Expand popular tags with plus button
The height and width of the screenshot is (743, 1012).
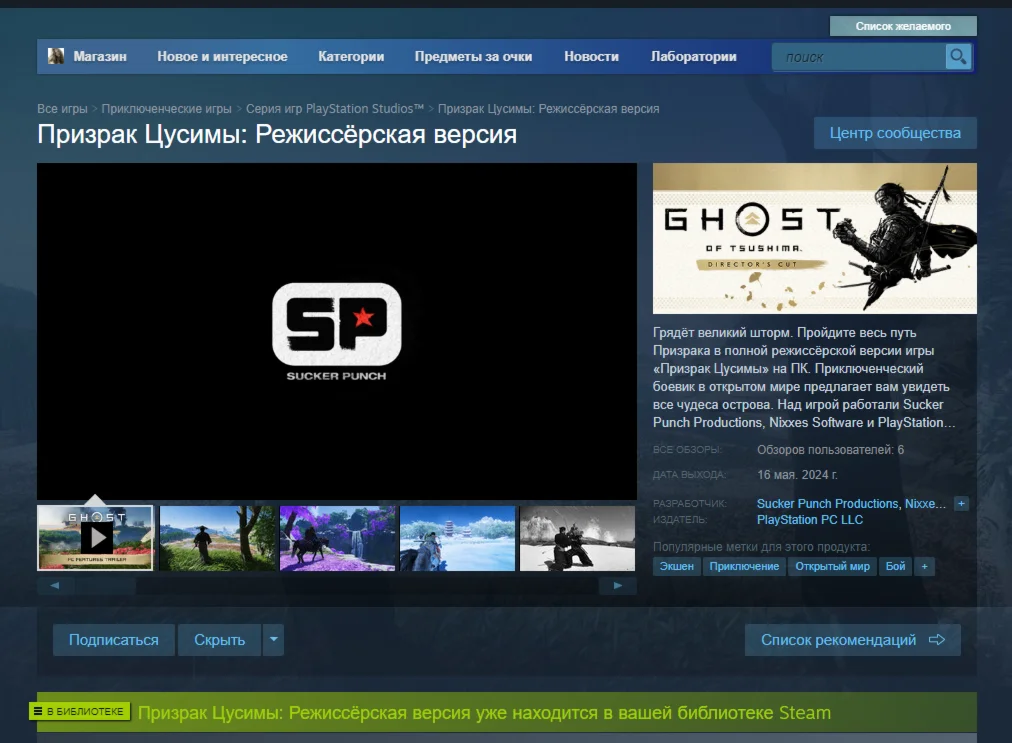[924, 566]
